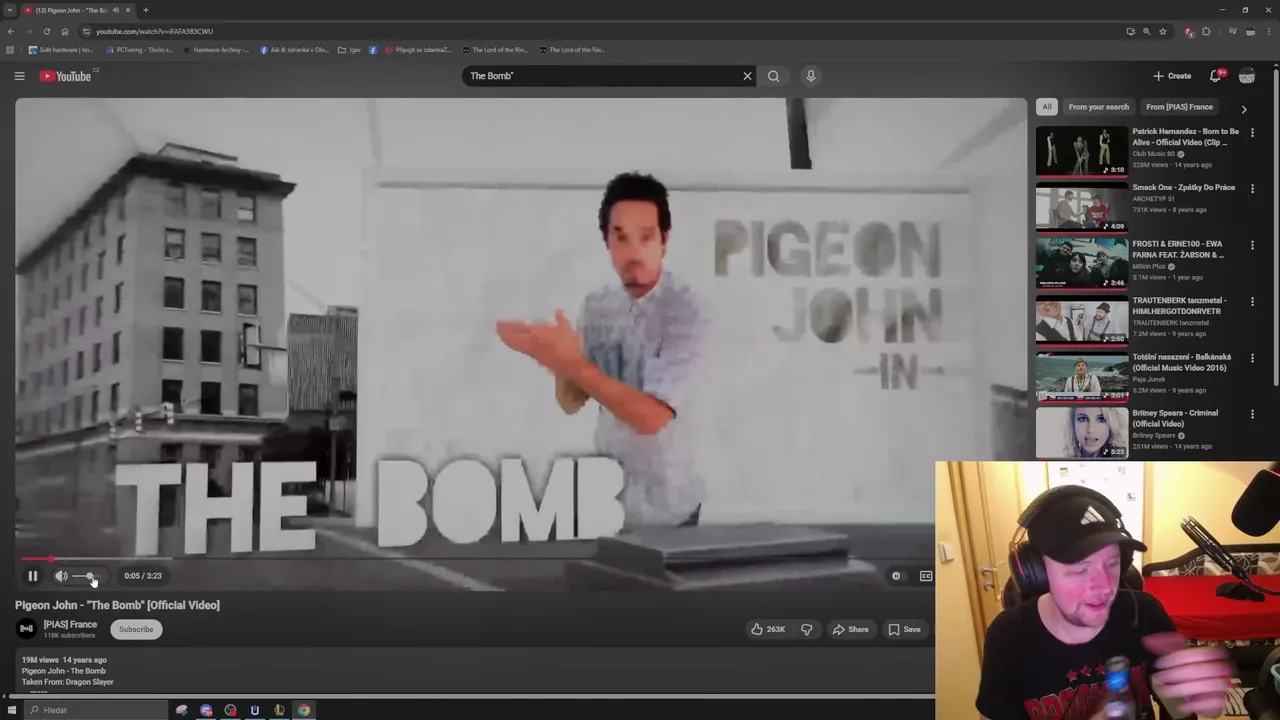Image resolution: width=1280 pixels, height=720 pixels.
Task: Reload the page
Action: coord(46,31)
